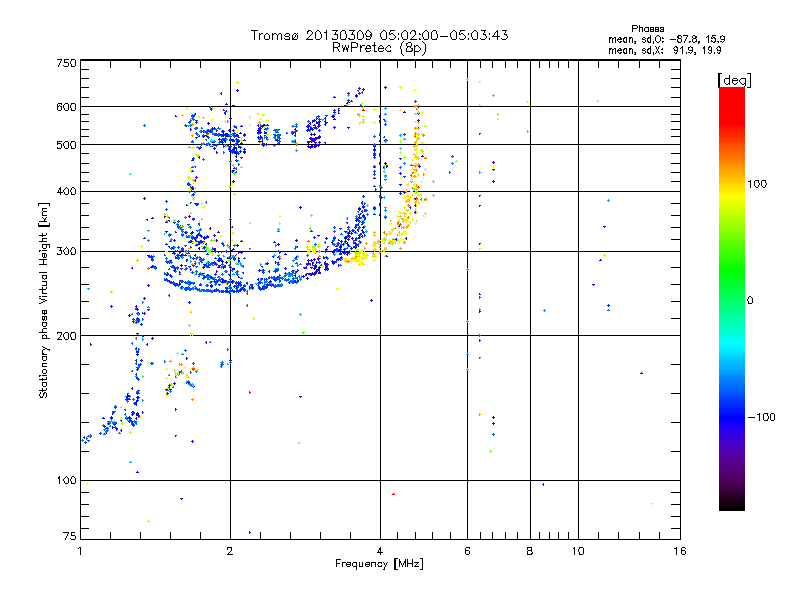Click the '[deg]' colorbar unit label
800x600 pixels.
(x=734, y=80)
